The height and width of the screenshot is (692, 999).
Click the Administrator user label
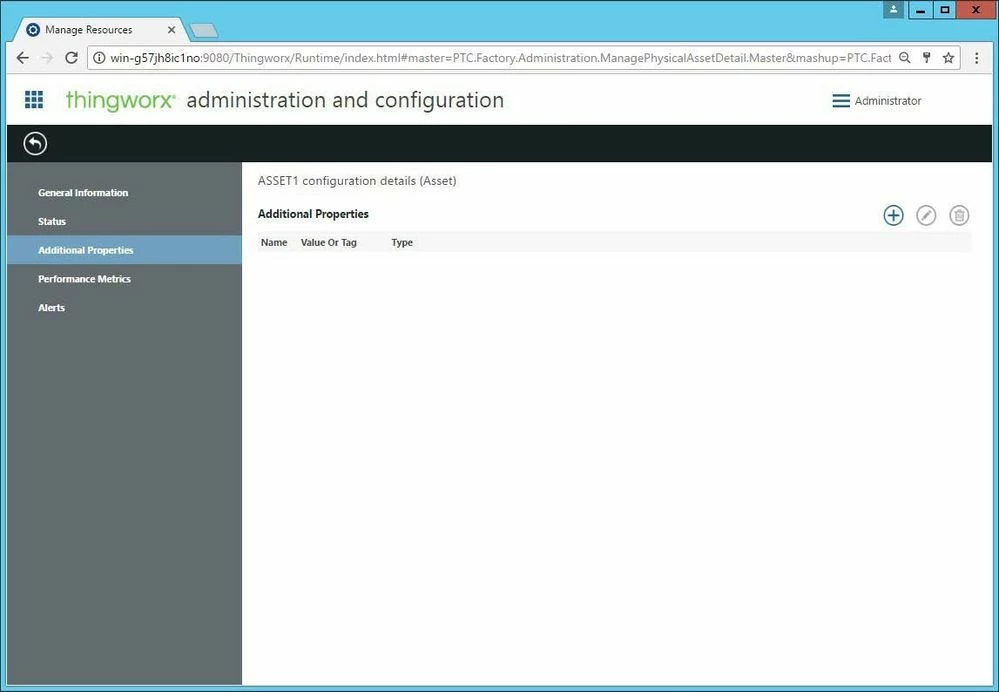(888, 101)
